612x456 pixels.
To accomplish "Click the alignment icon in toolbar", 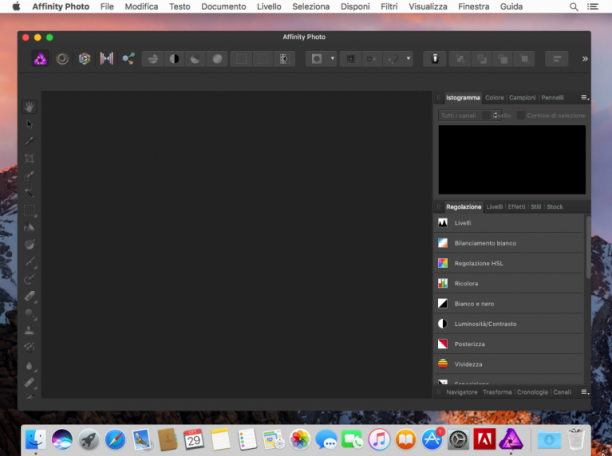I will click(557, 59).
